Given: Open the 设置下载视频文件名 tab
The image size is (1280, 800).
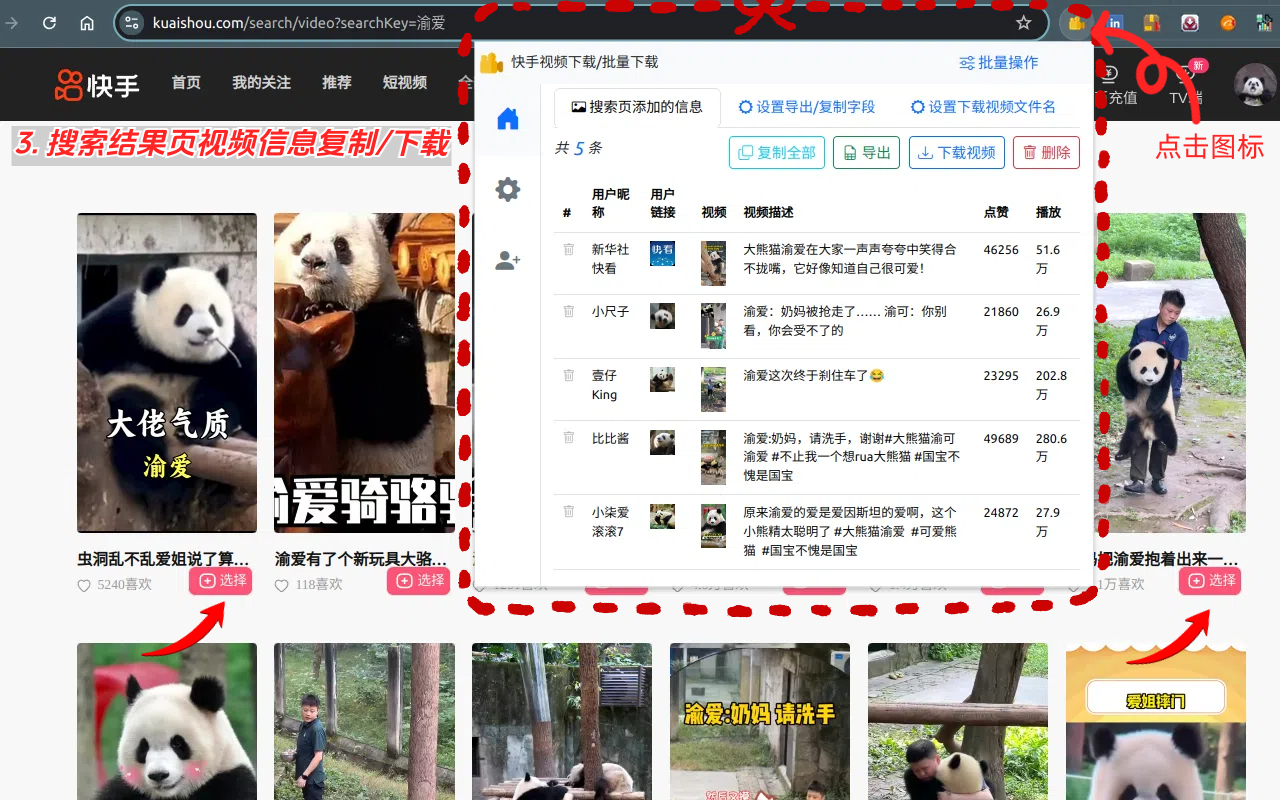Looking at the screenshot, I should pyautogui.click(x=983, y=107).
